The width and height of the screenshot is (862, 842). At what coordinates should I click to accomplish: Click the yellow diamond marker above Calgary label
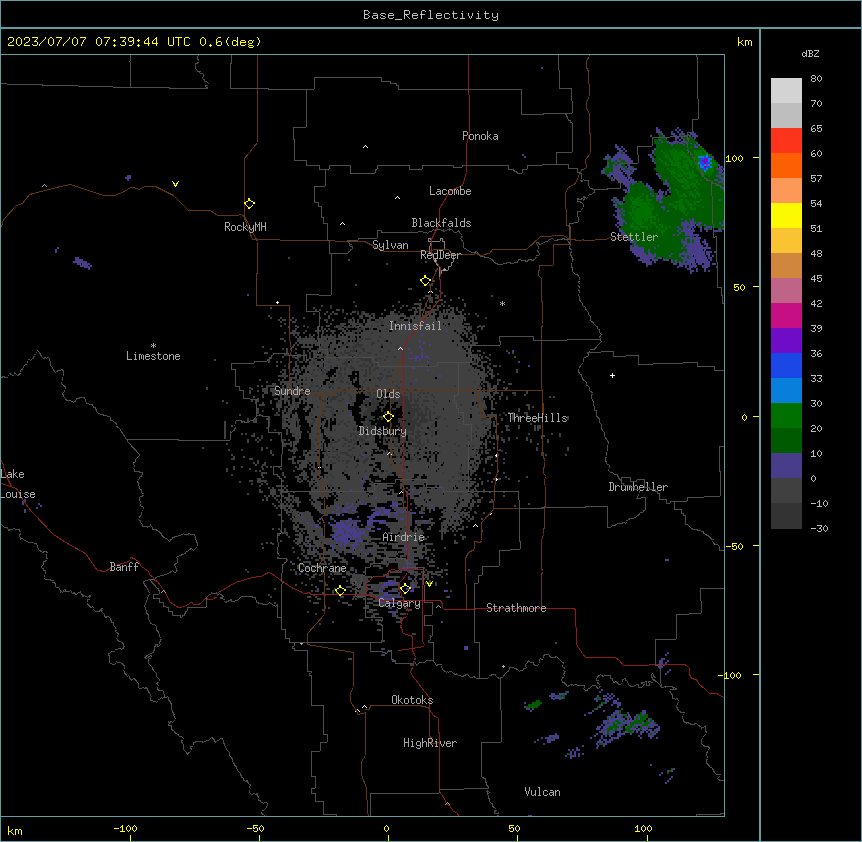pos(405,588)
